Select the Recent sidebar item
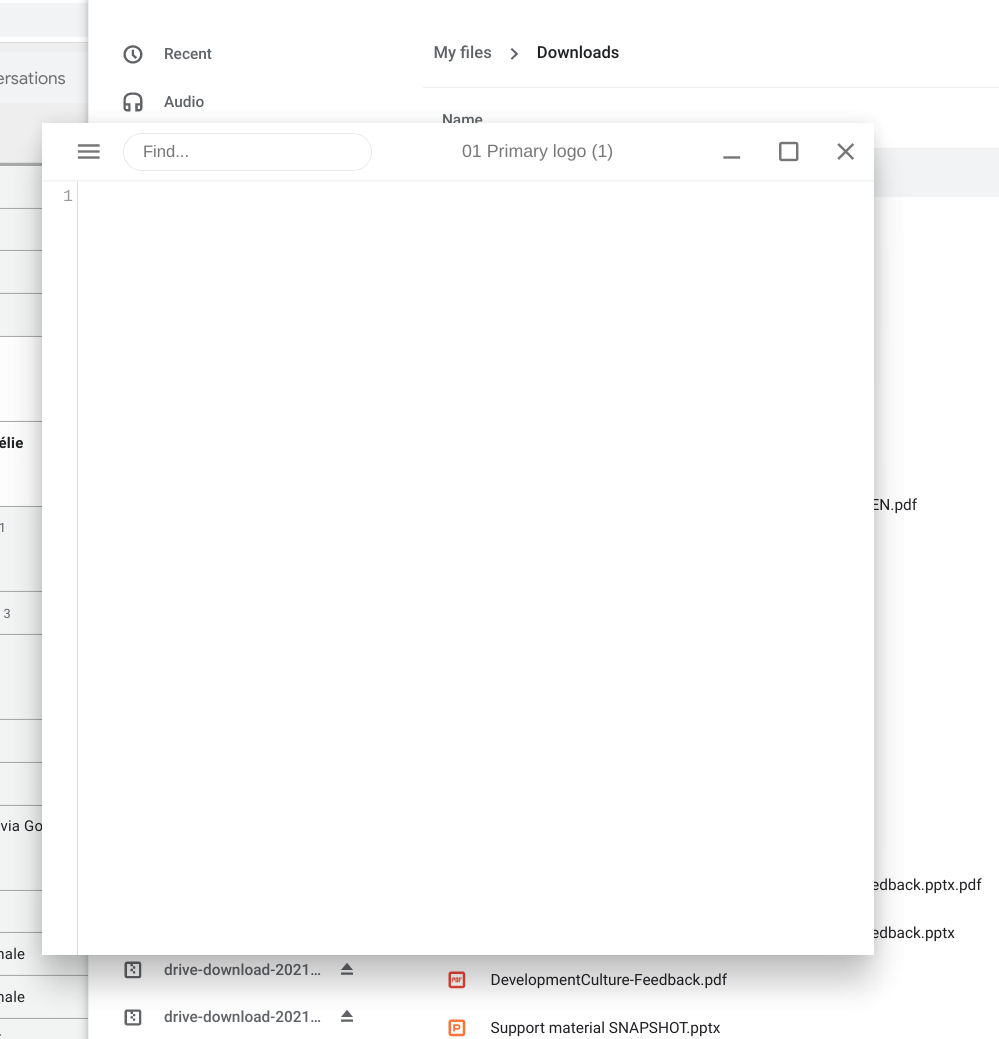This screenshot has height=1039, width=999. pos(188,54)
